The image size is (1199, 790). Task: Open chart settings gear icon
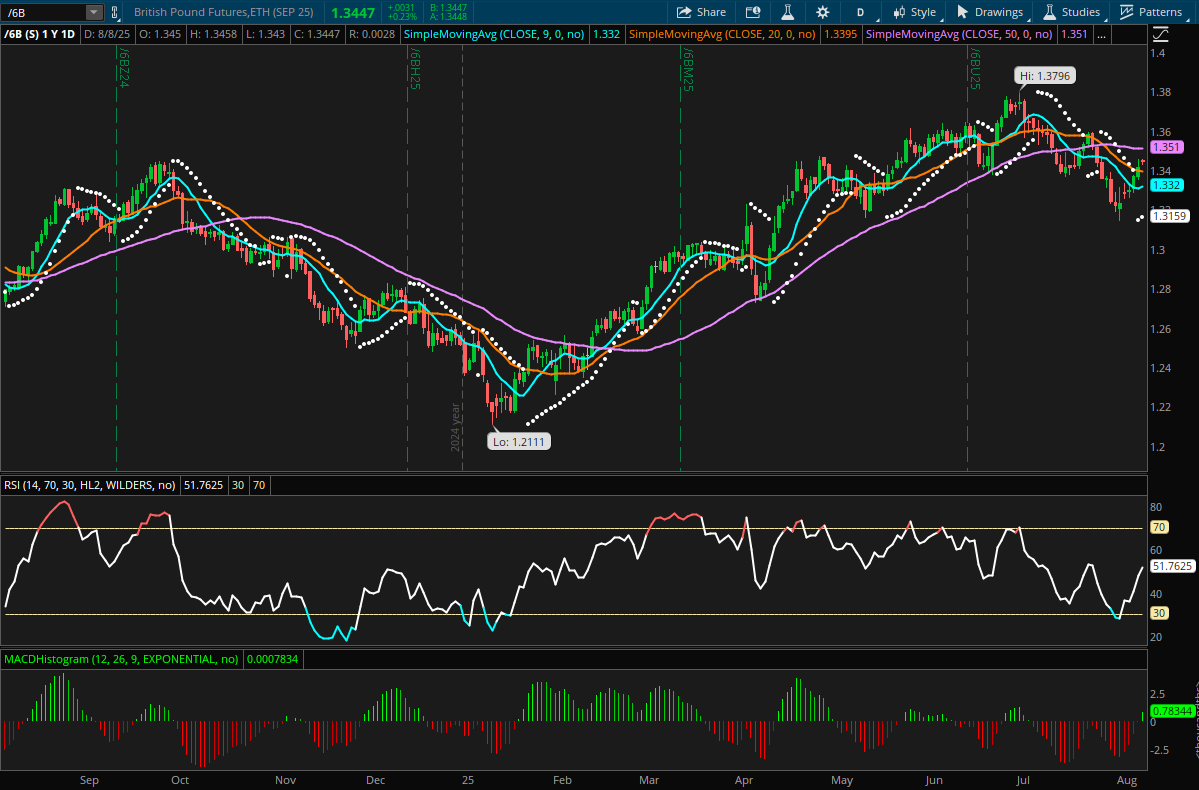coord(823,12)
